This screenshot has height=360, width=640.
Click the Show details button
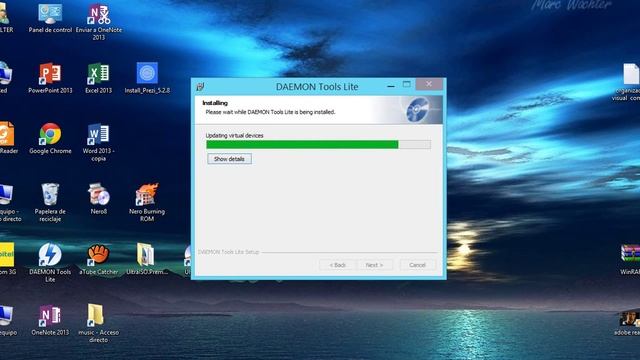coord(229,159)
